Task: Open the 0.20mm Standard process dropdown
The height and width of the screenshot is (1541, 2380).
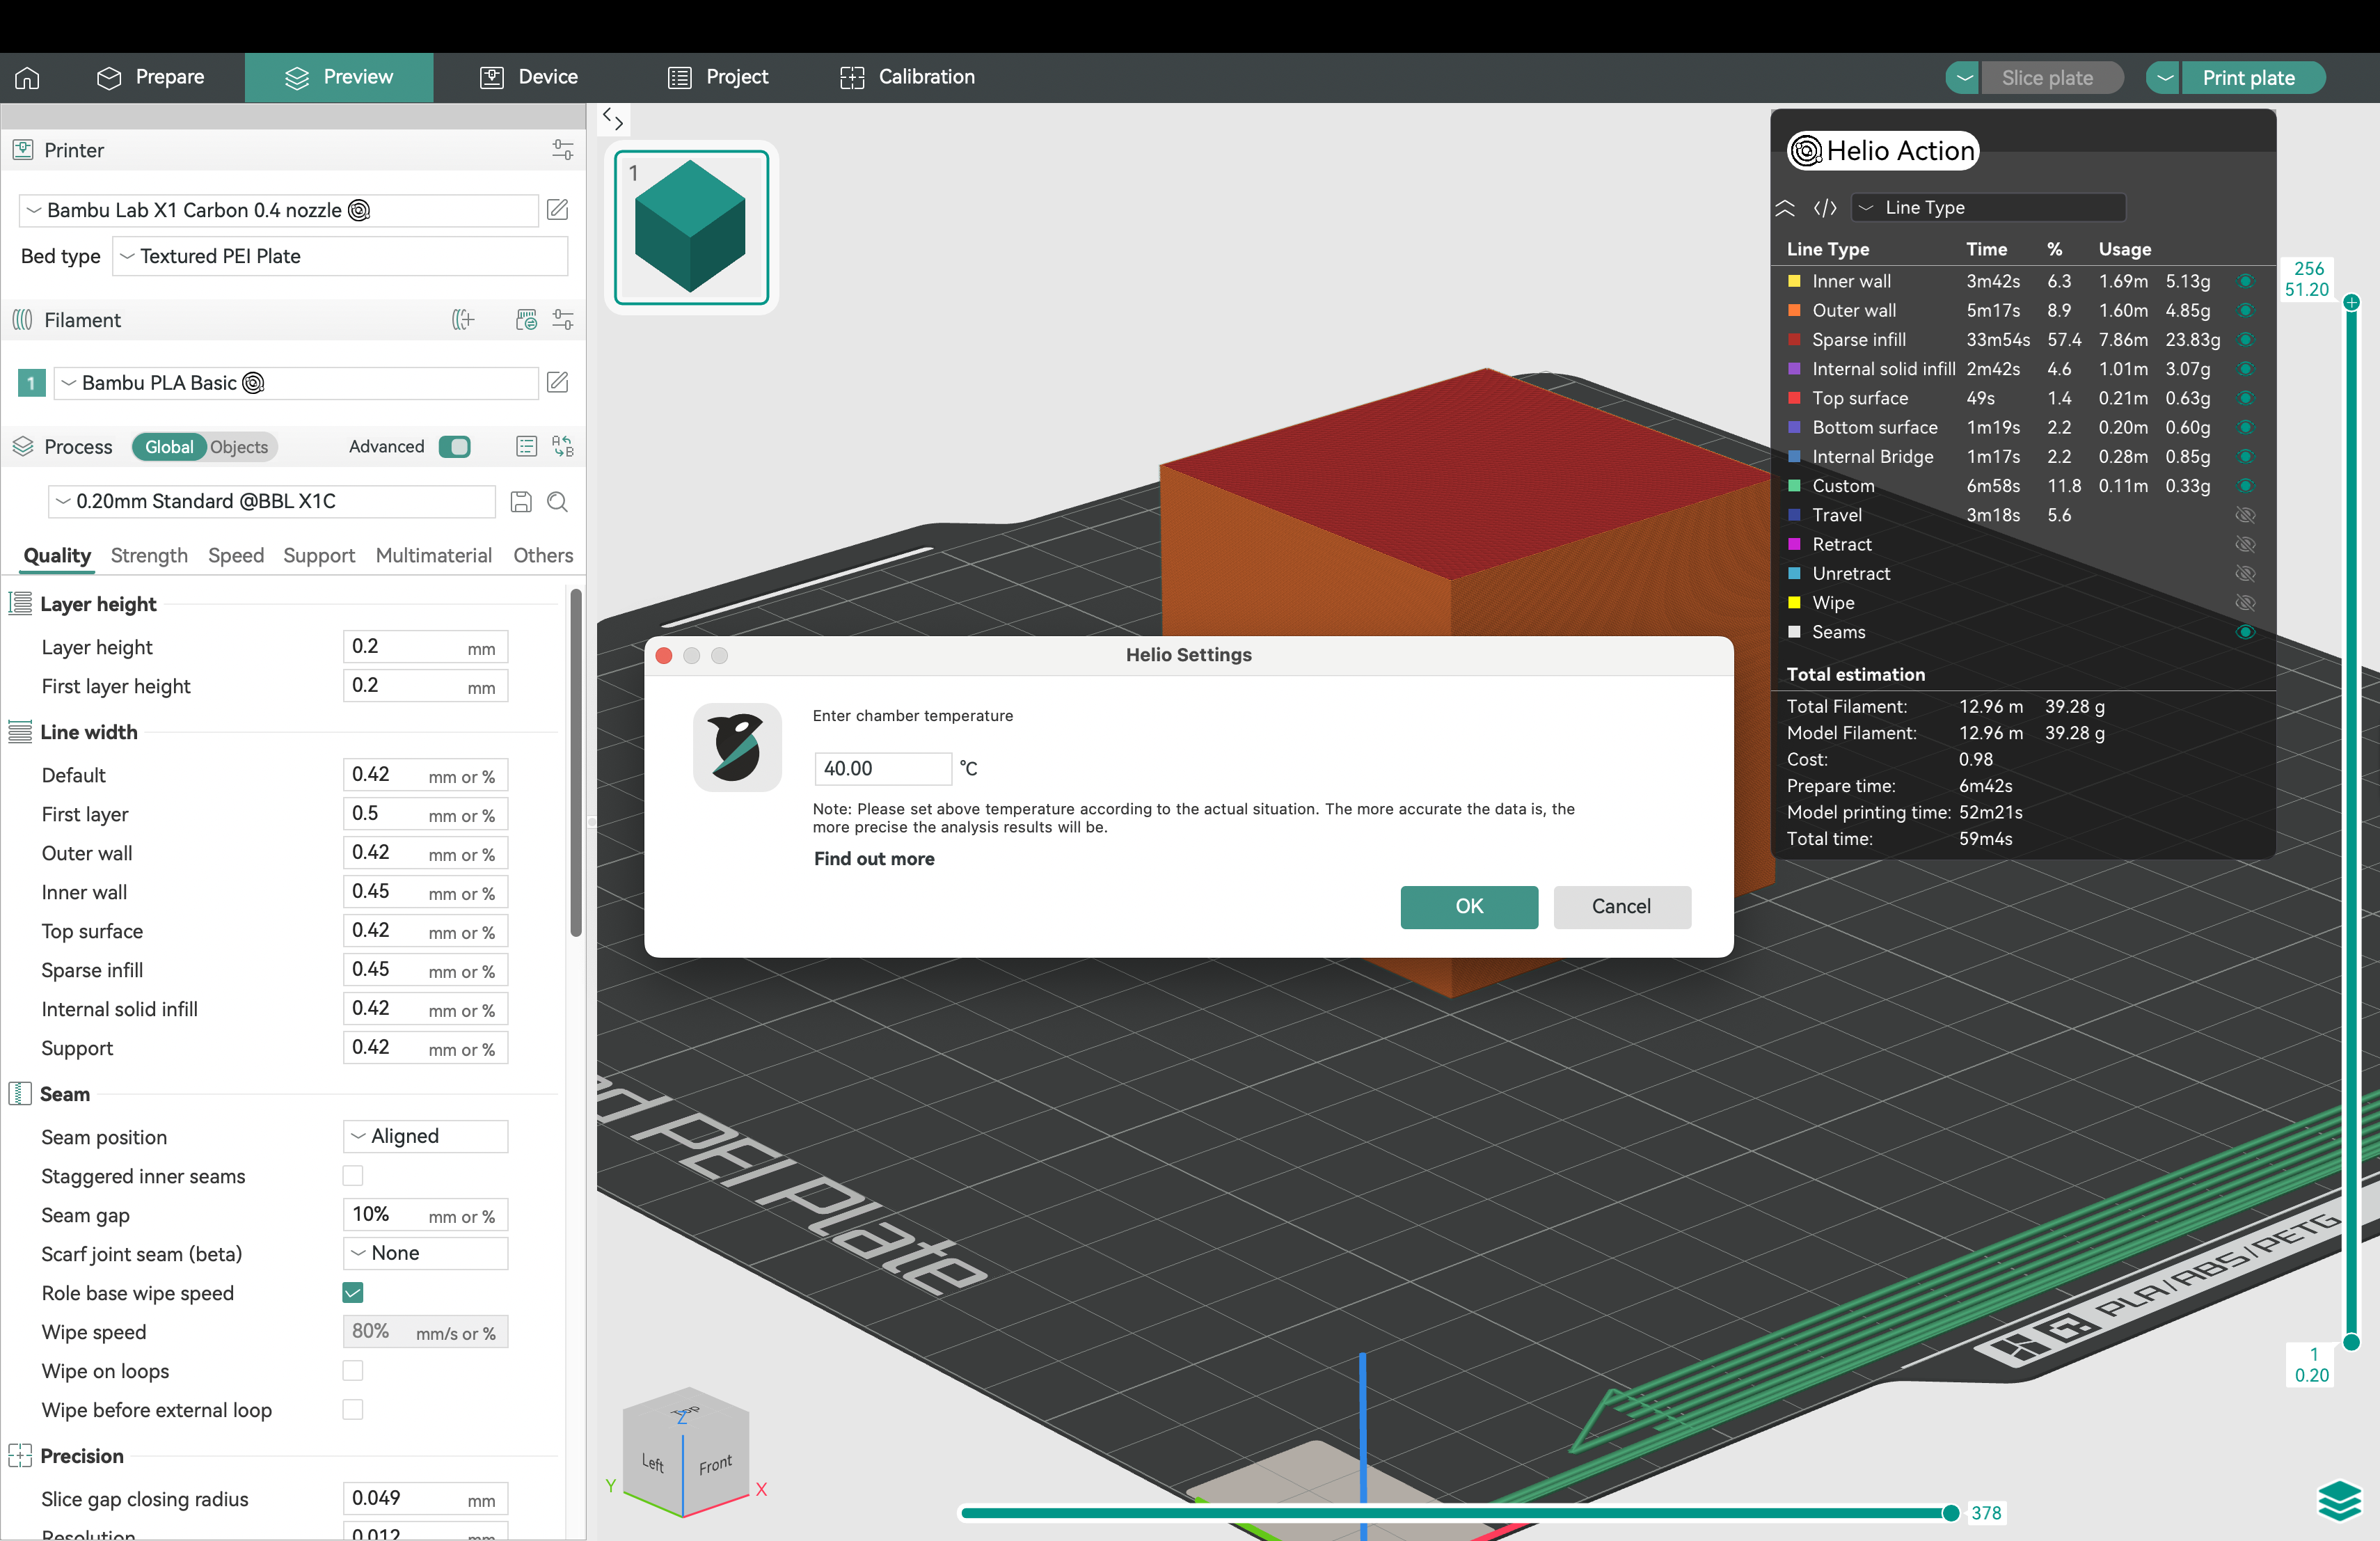Action: 272,502
